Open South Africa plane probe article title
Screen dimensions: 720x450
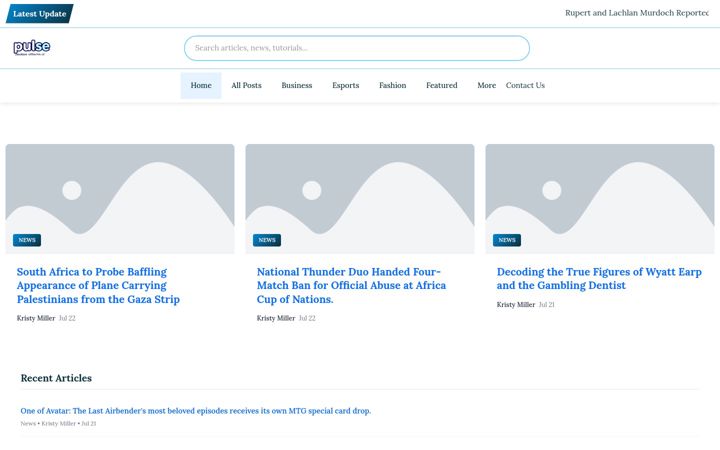coord(98,286)
